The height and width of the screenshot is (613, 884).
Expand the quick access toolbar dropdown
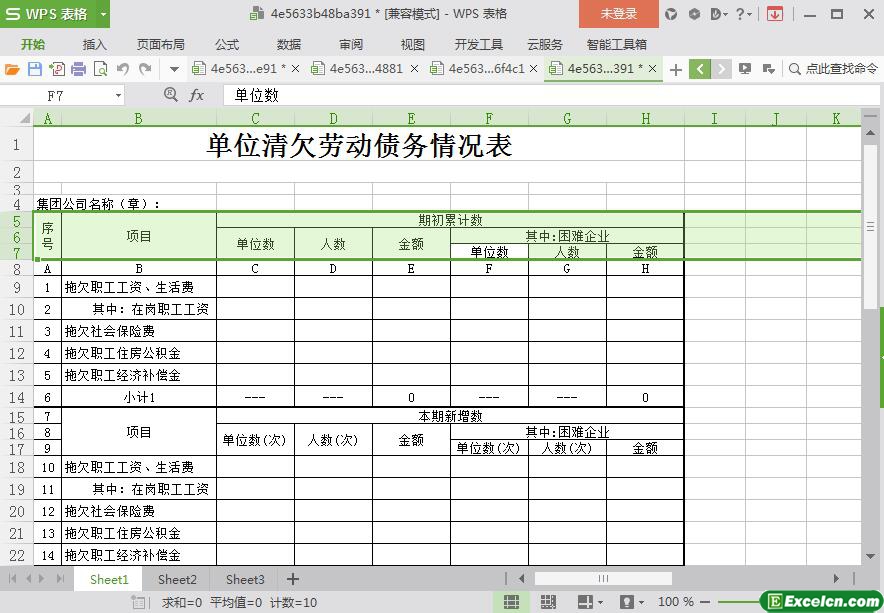coord(174,69)
